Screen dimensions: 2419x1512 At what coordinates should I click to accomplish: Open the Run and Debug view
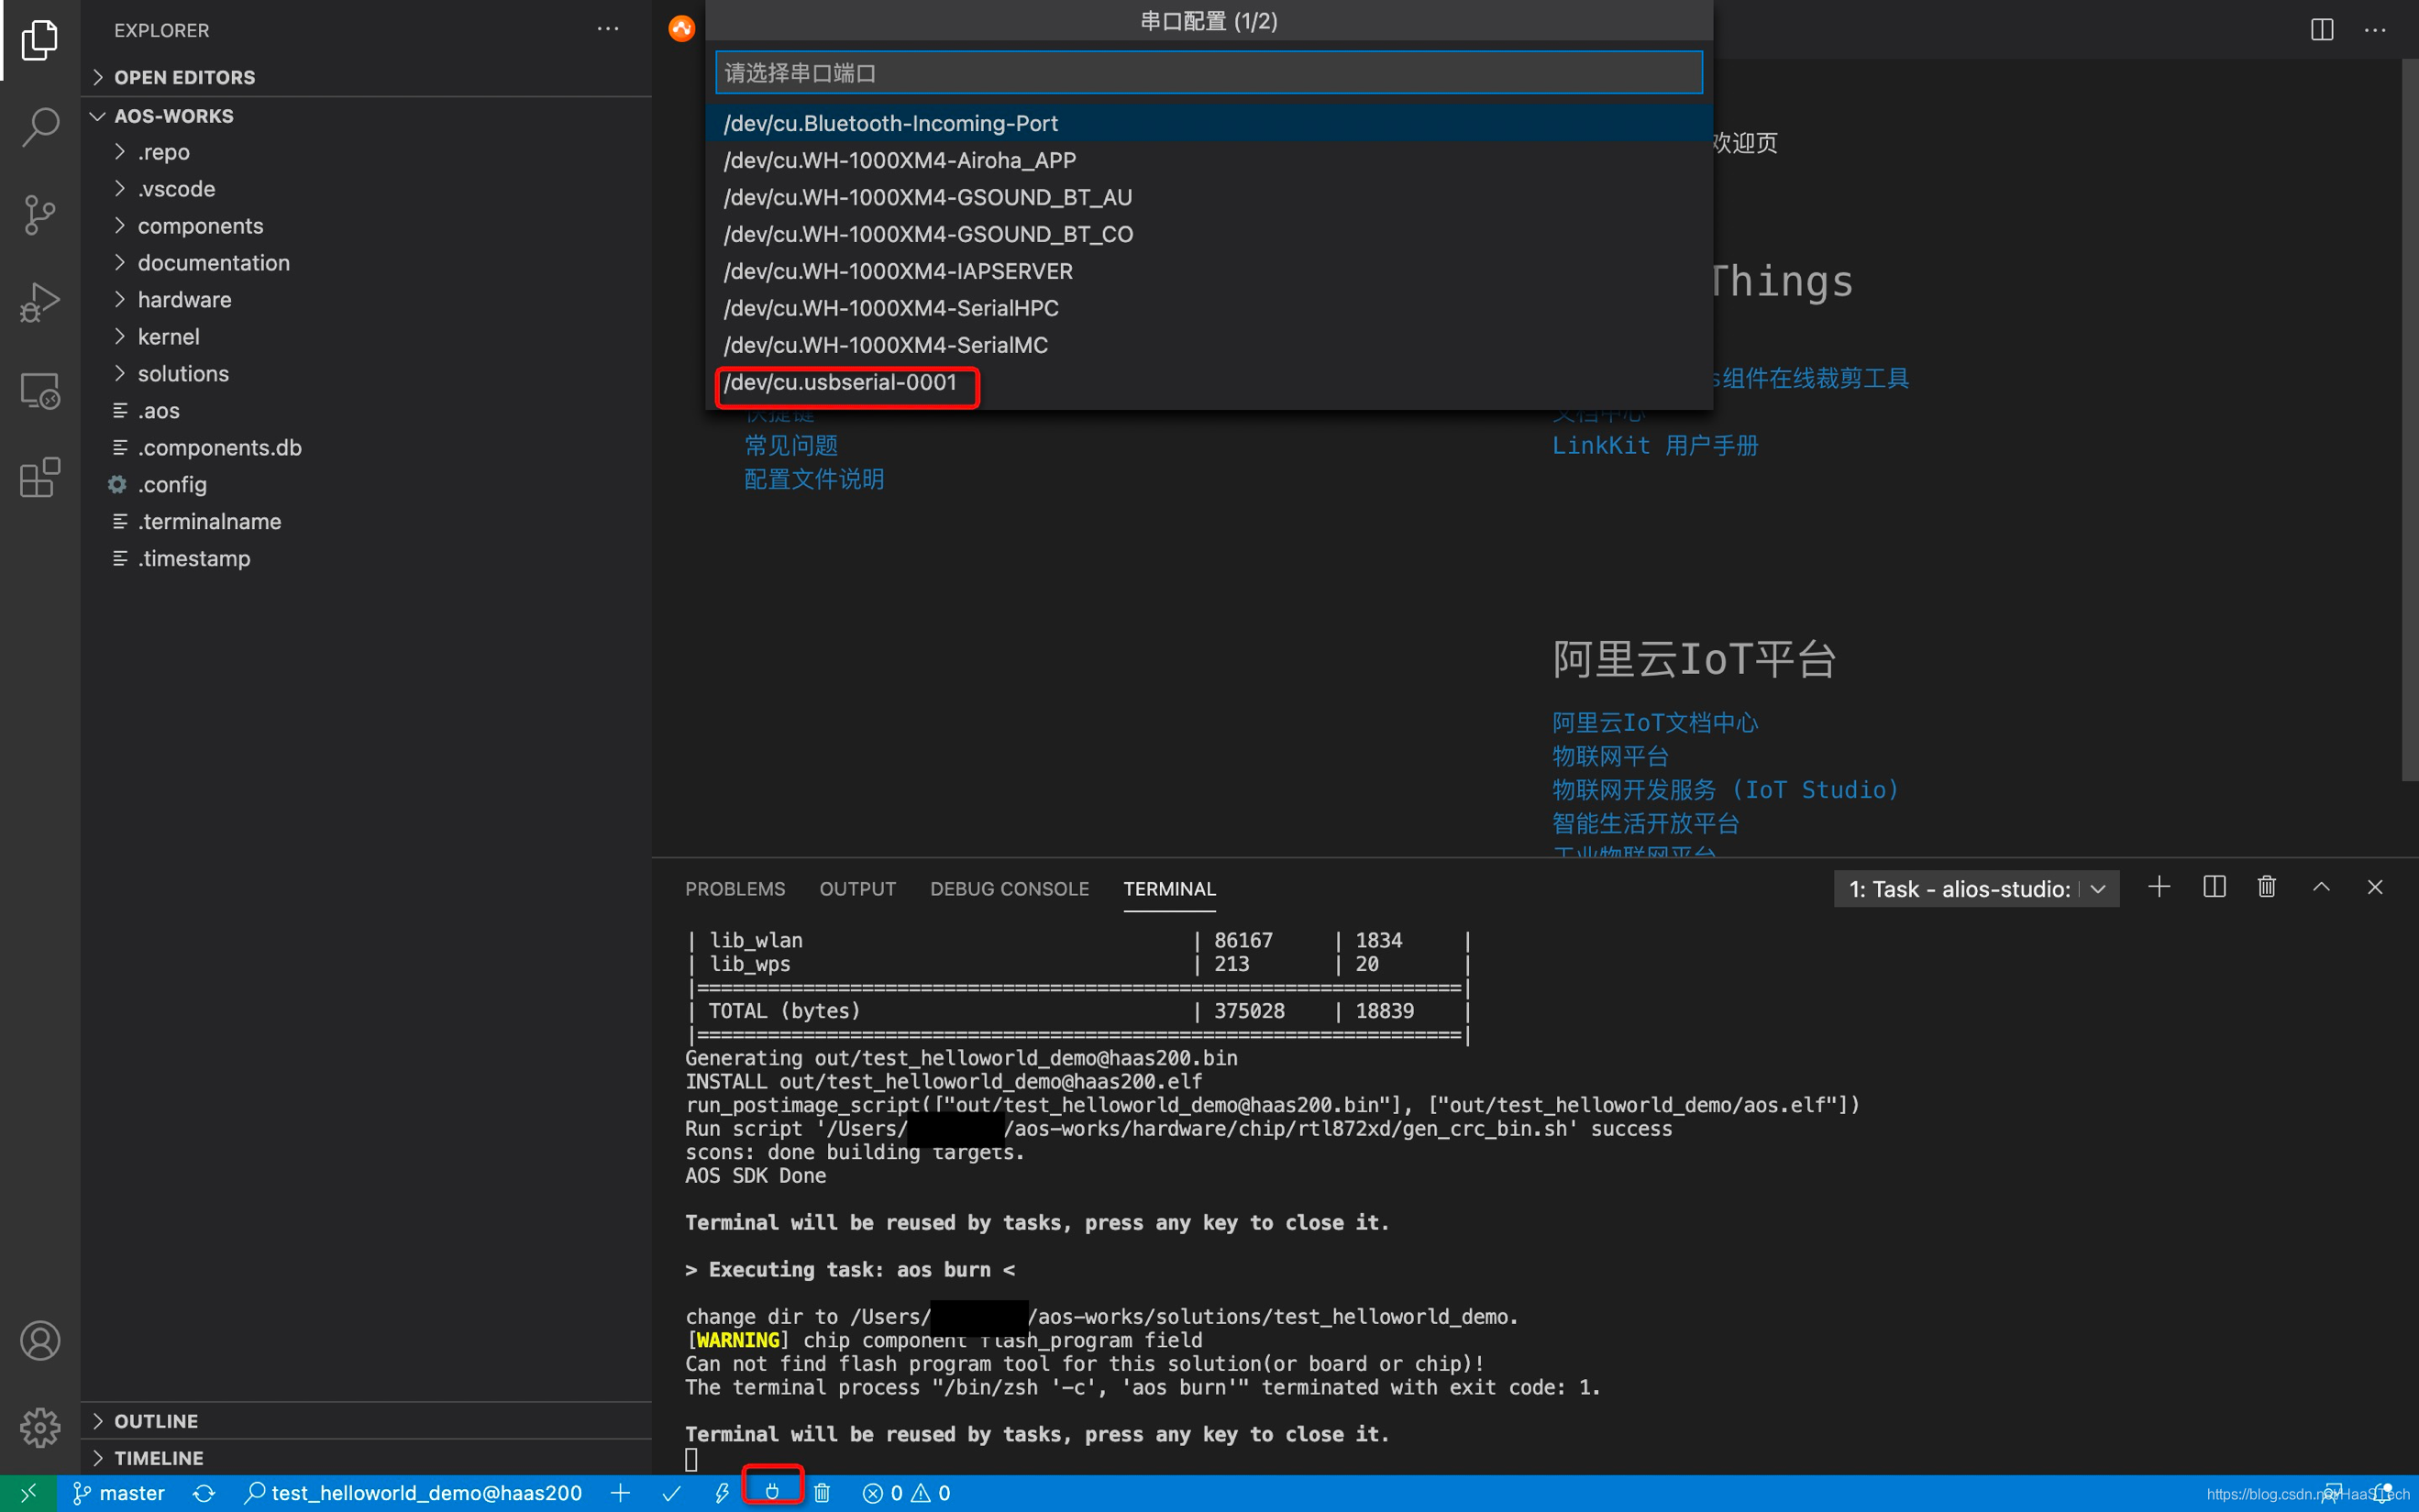click(40, 302)
